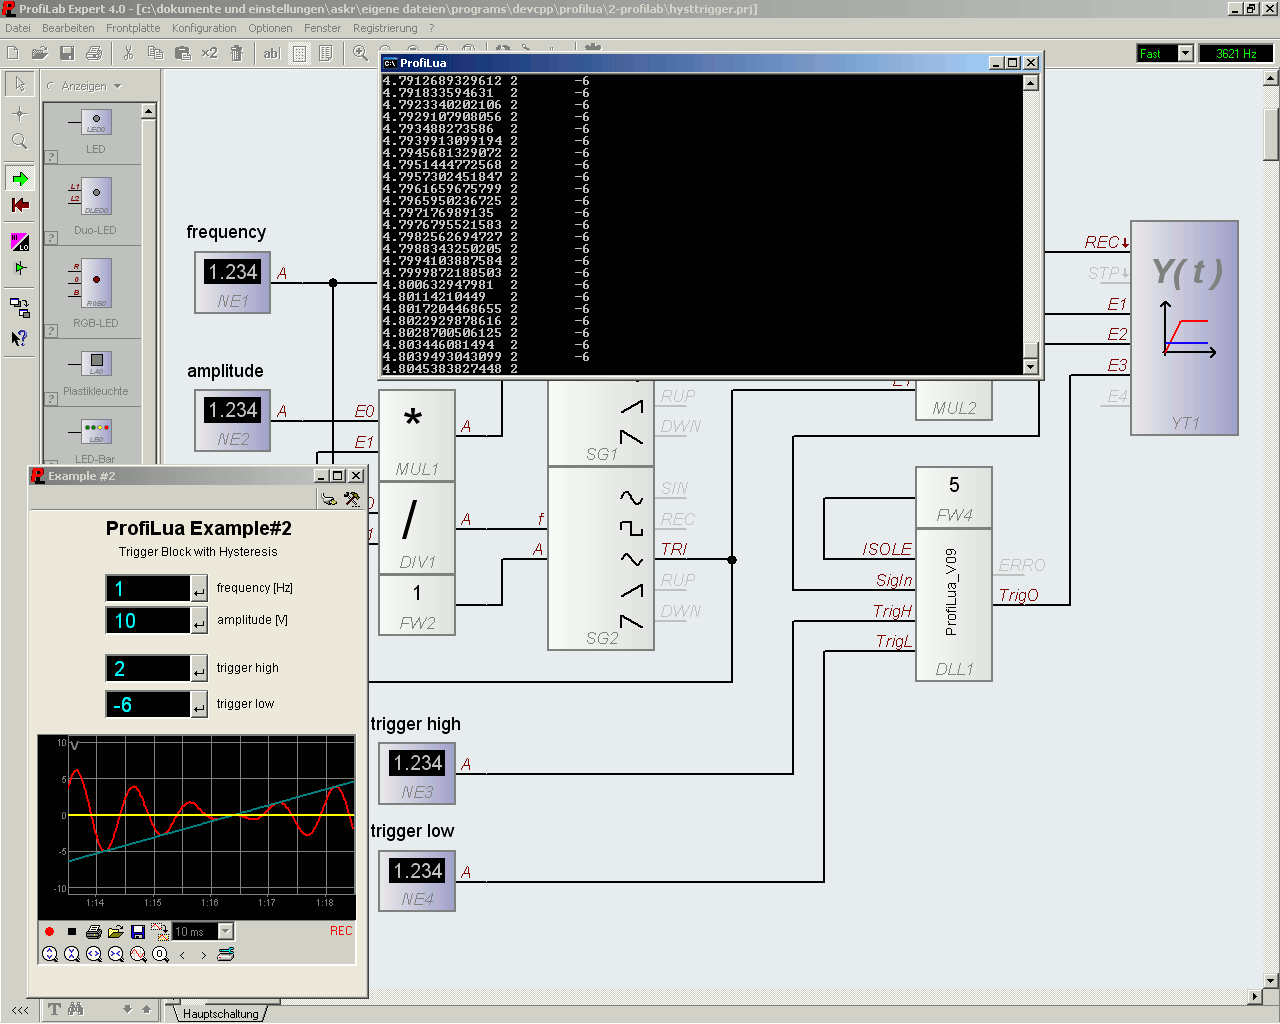Click the frequency [Hz] input field
The image size is (1280, 1024).
pos(148,588)
